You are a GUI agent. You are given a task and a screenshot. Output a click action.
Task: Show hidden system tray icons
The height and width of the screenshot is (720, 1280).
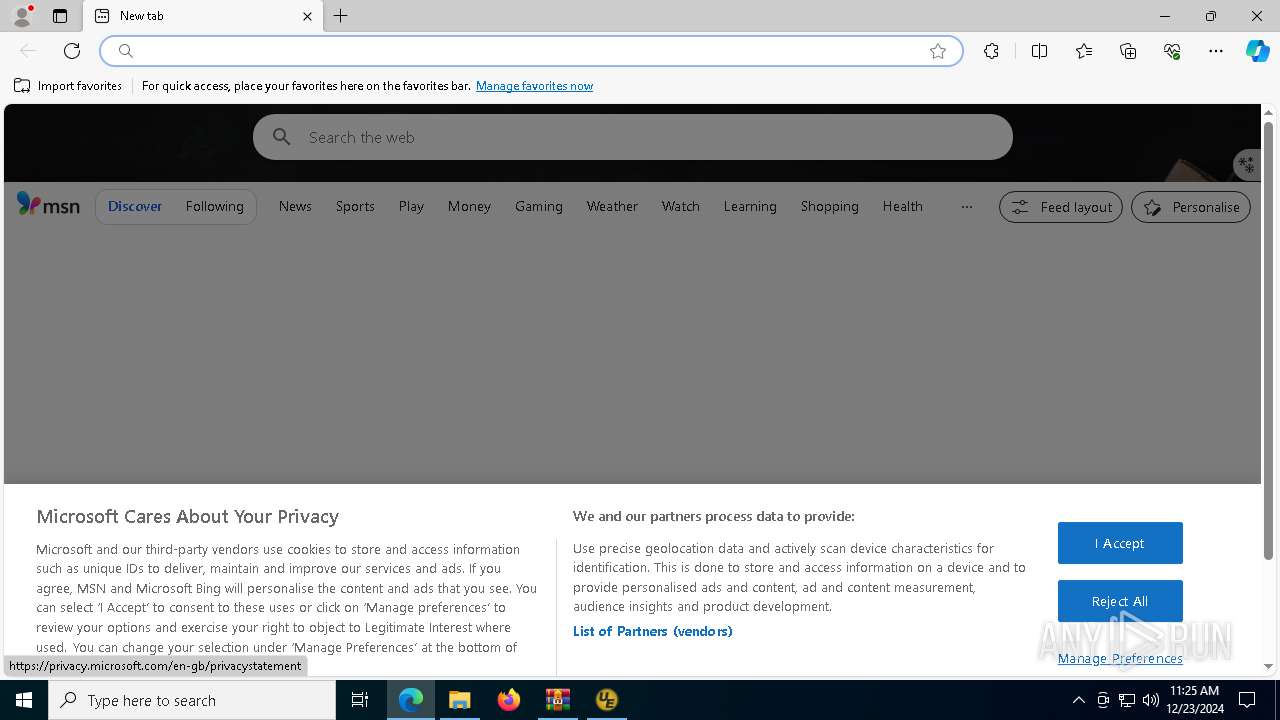click(1078, 700)
